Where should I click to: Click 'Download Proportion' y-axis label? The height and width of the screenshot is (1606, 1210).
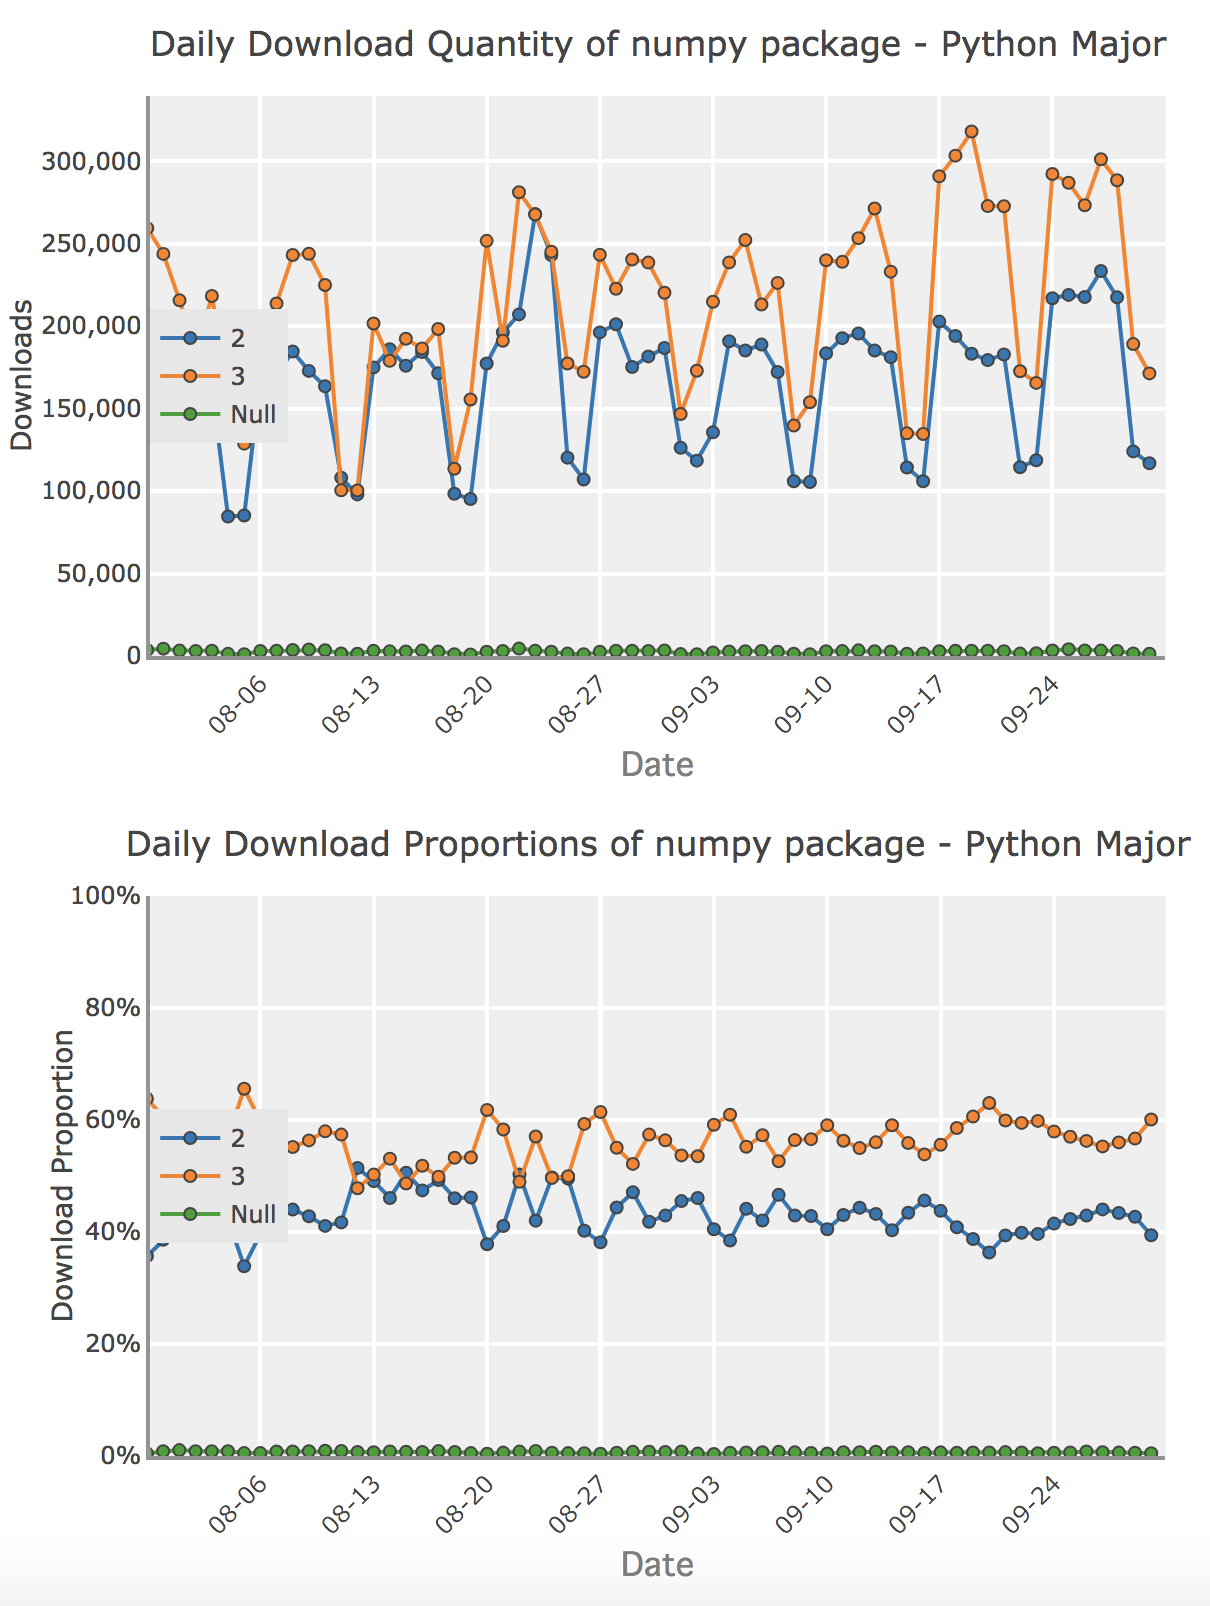[x=63, y=1175]
